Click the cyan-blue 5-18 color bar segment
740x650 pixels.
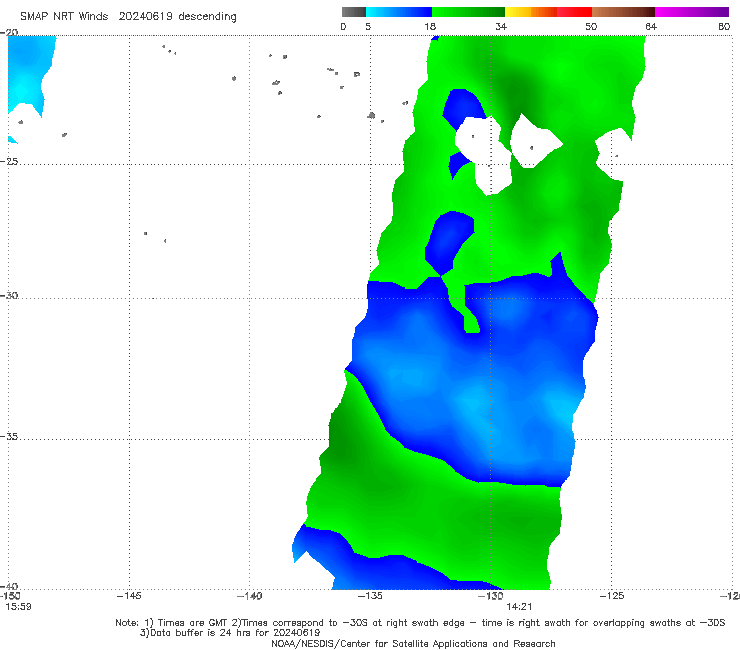399,12
